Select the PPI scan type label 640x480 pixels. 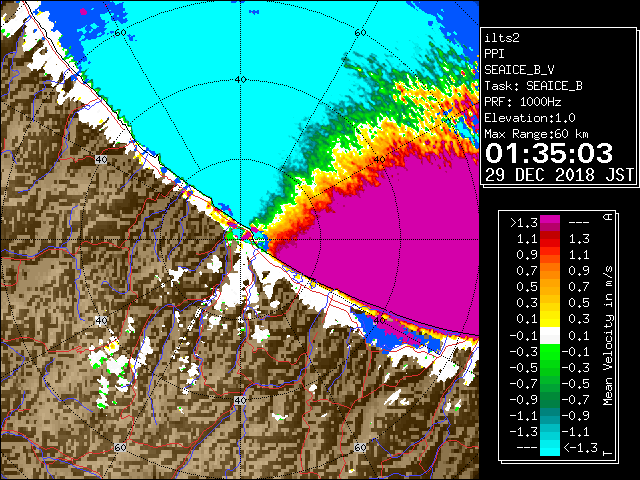(494, 54)
